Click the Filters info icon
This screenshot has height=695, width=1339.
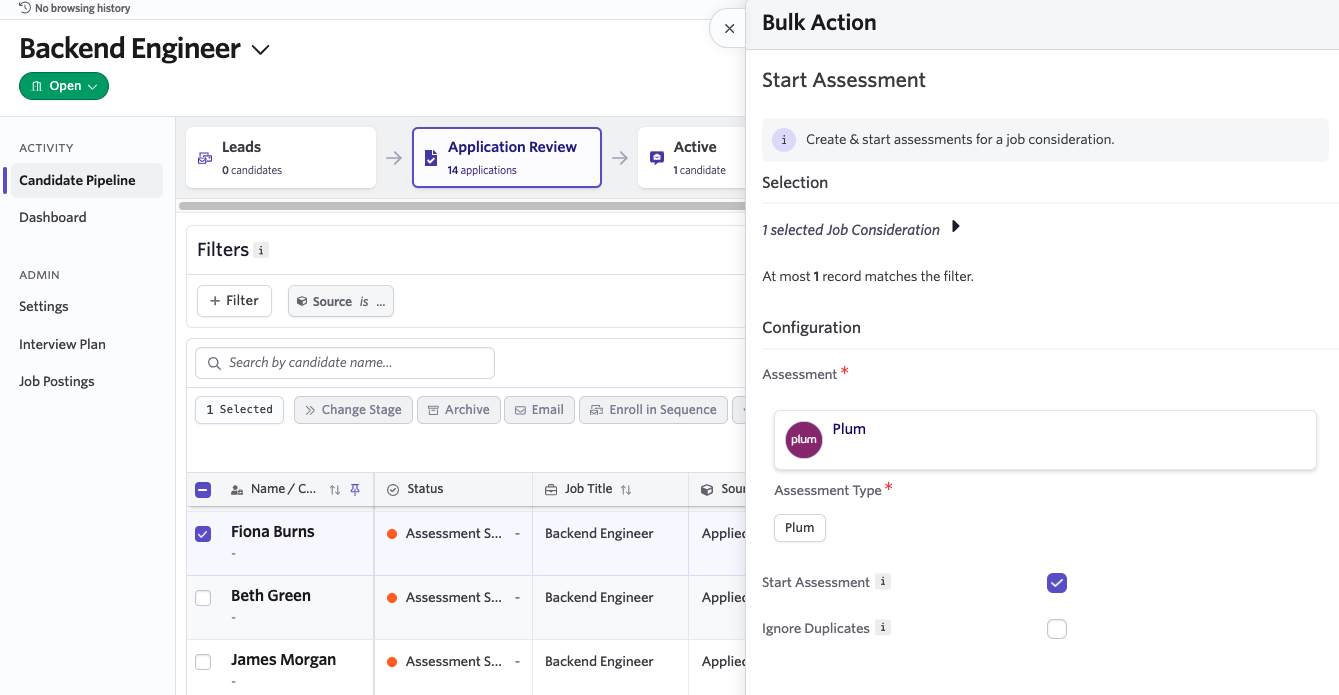coord(261,251)
